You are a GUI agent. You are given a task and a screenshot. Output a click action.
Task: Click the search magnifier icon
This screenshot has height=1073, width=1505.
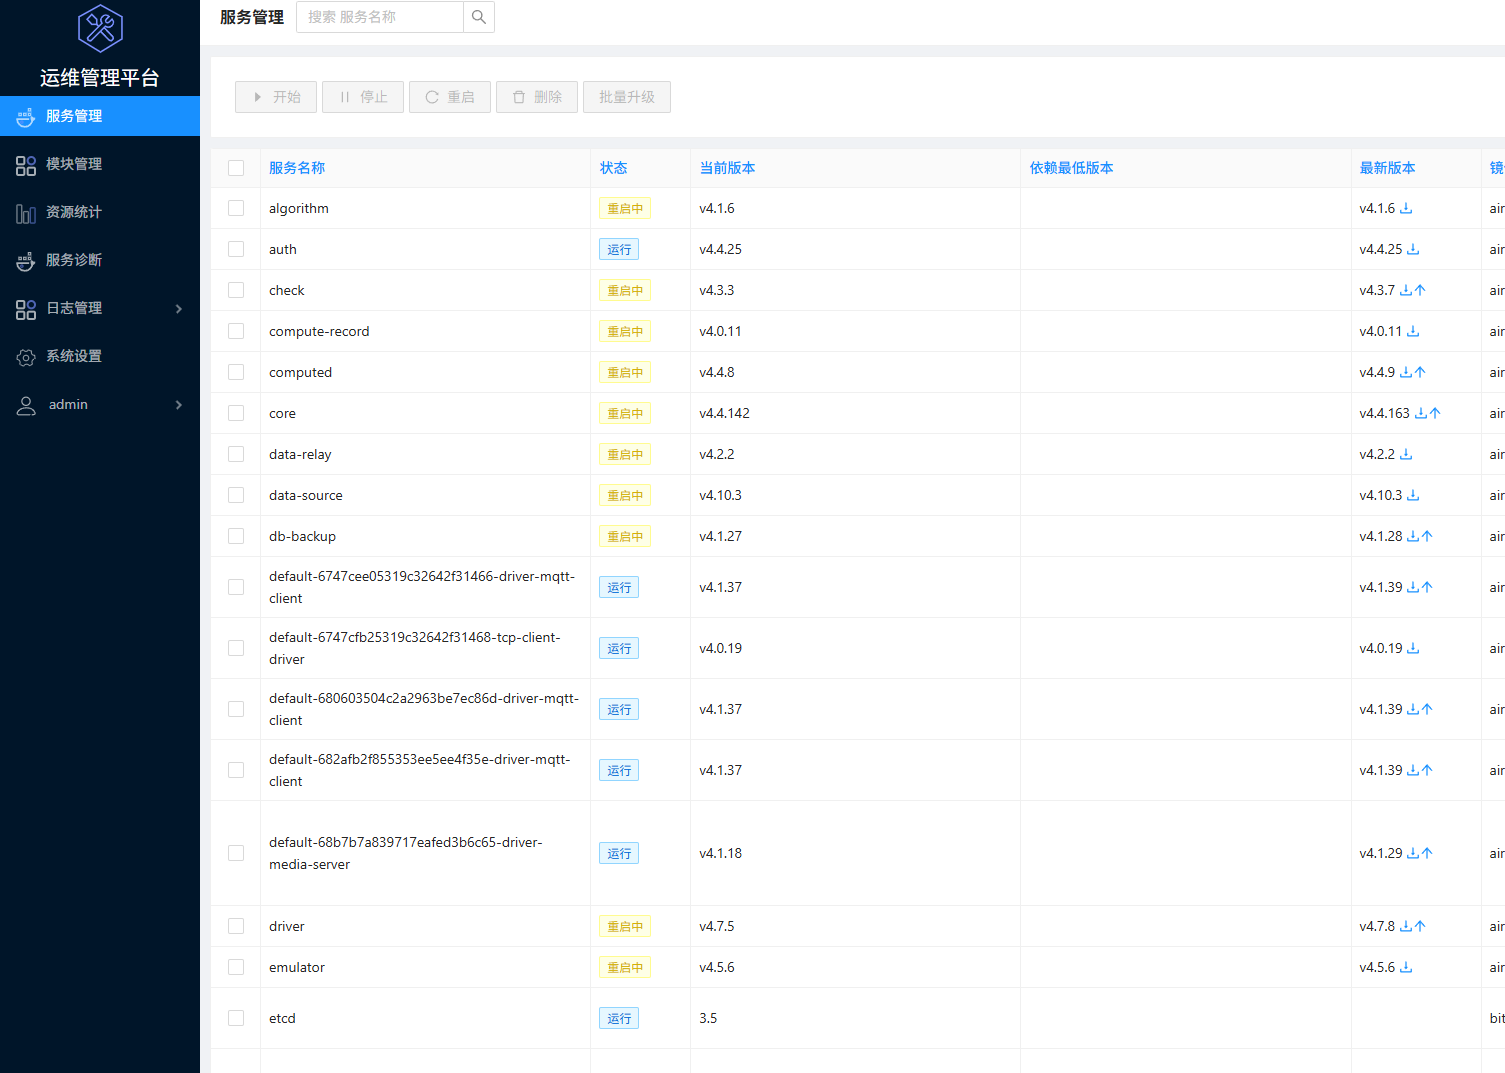(479, 17)
